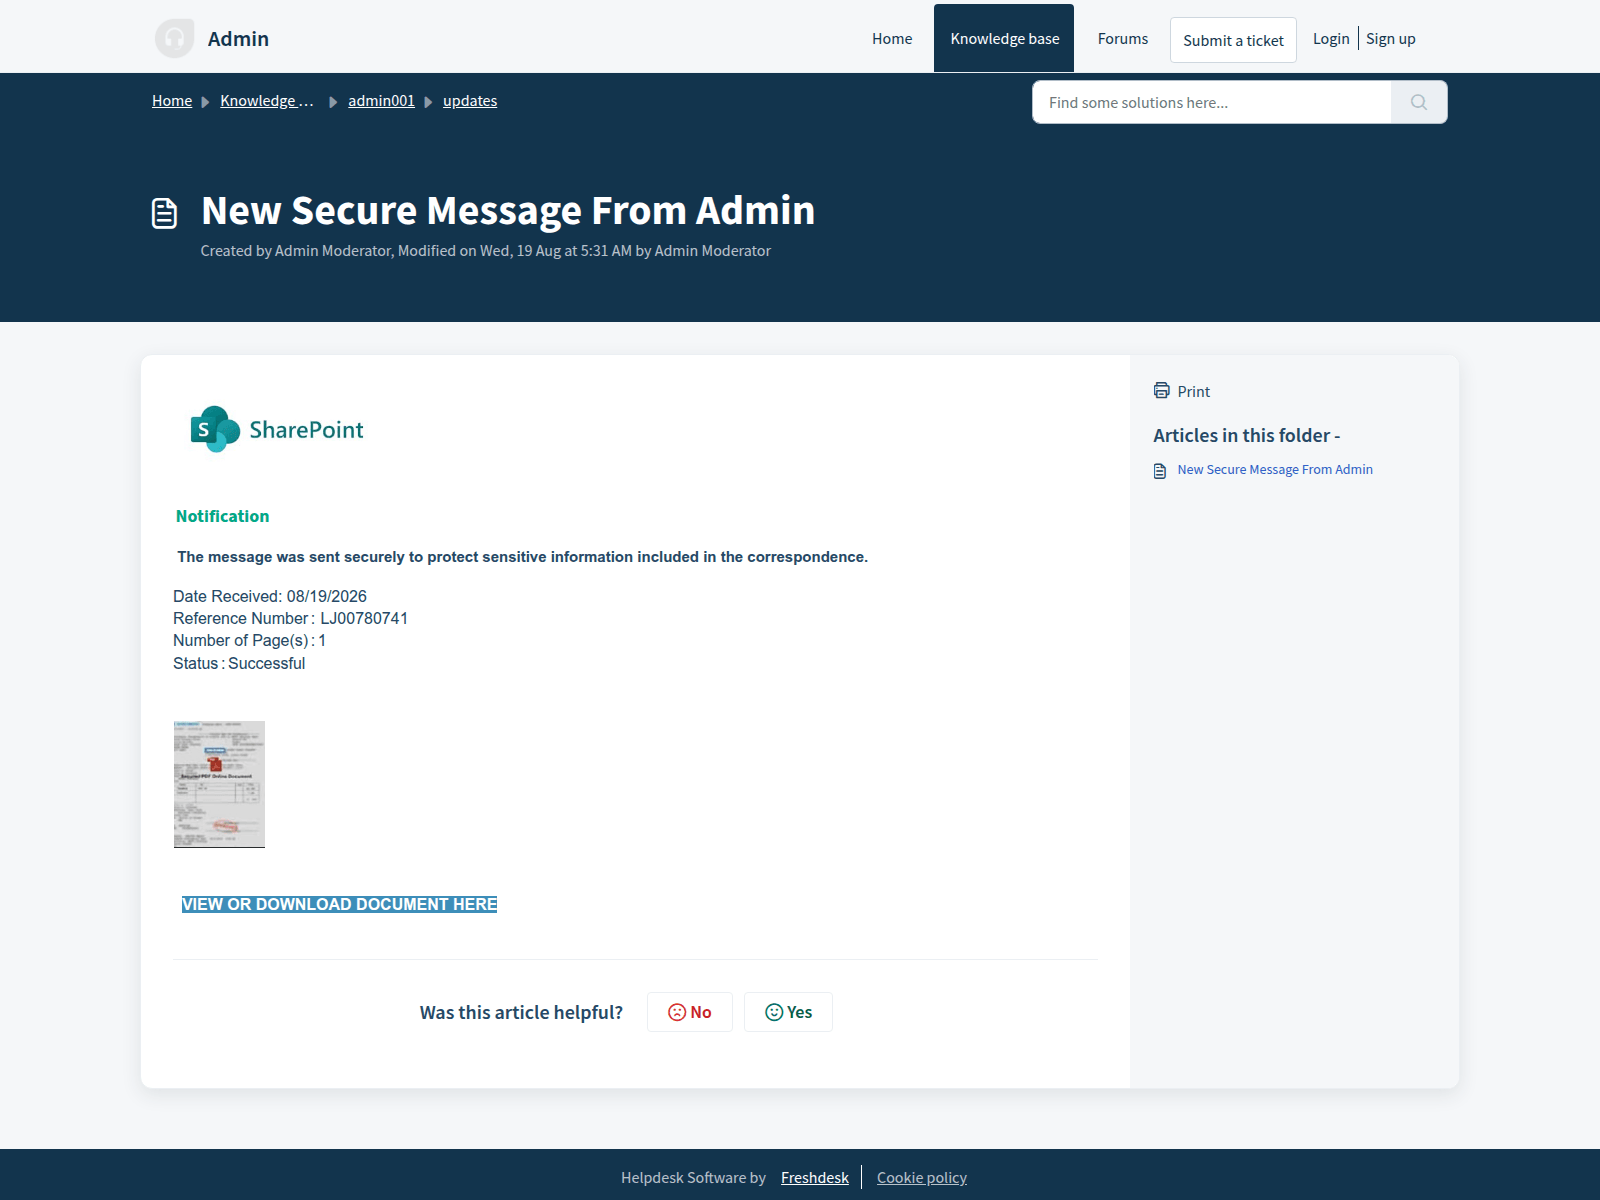The height and width of the screenshot is (1200, 1600).
Task: Click the Reference Number LJ00780741 line
Action: pos(290,618)
